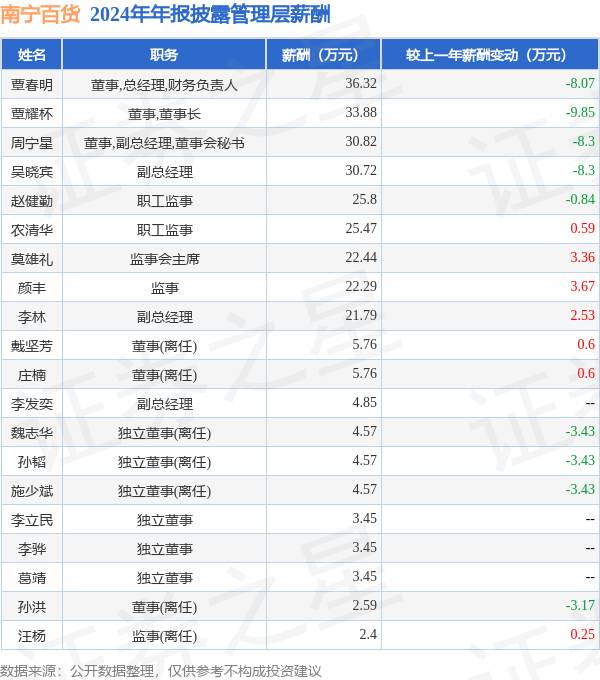
Task: Select the name 李立民
Action: coord(32,520)
